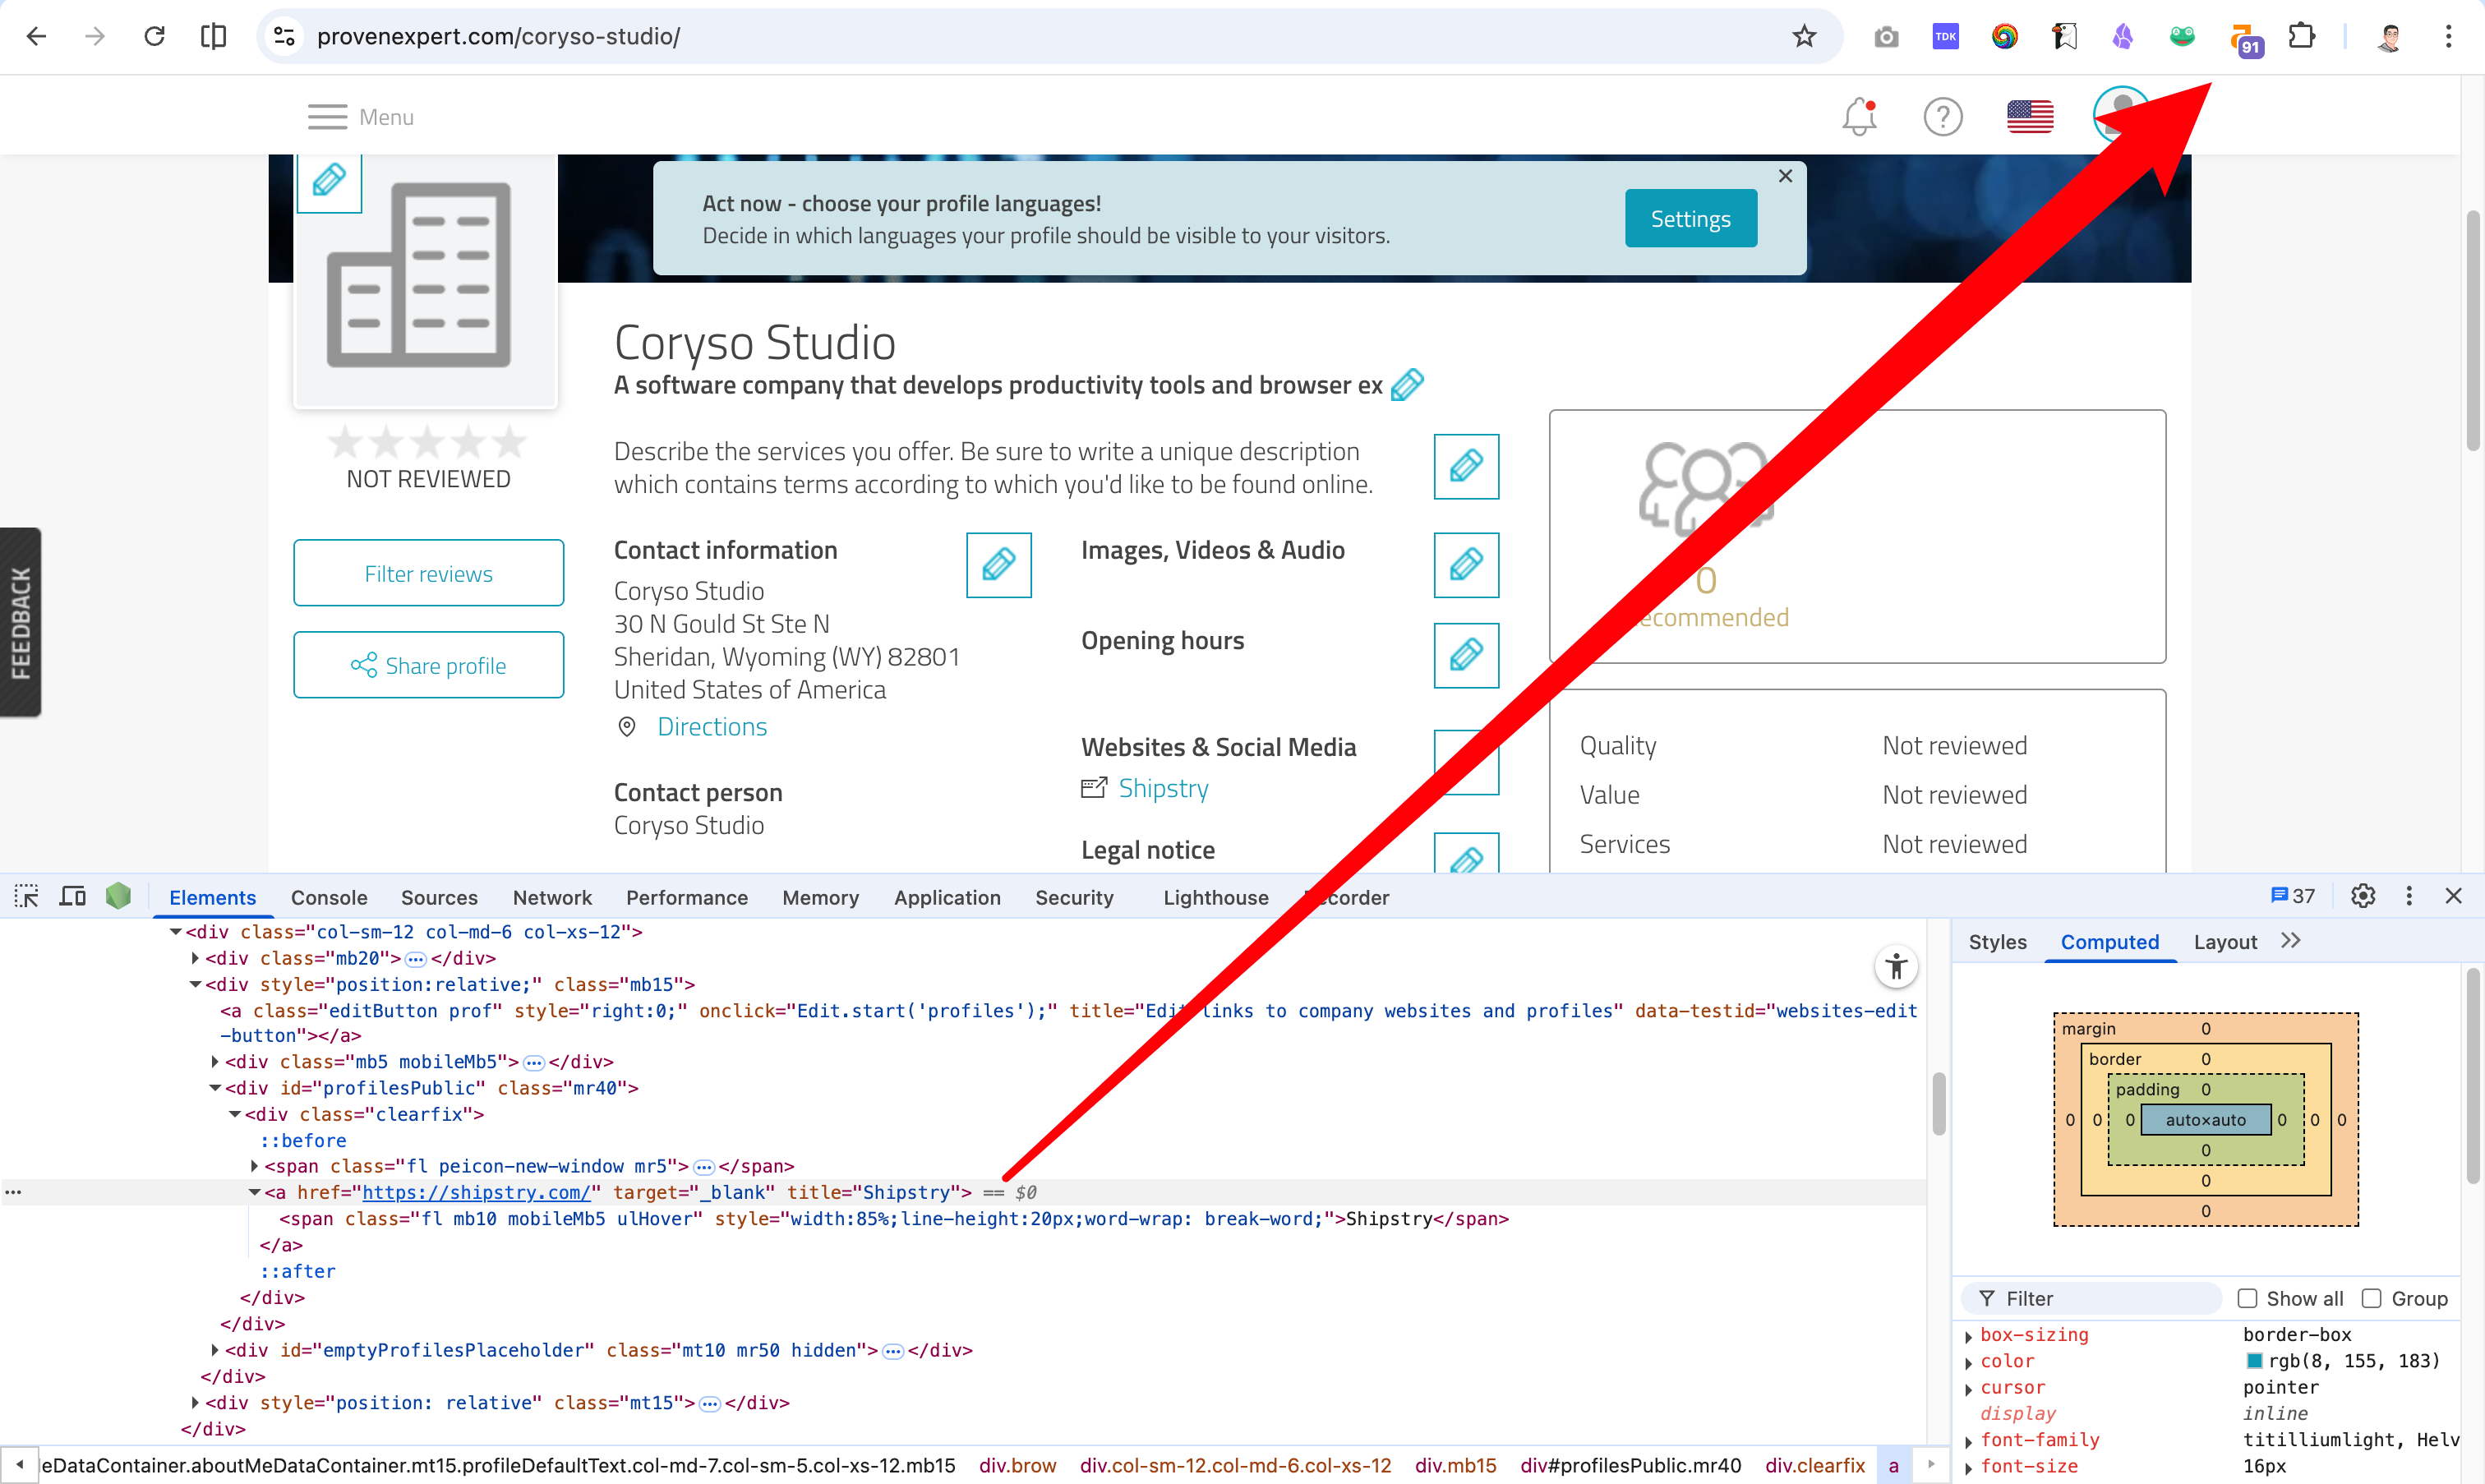Click the Contact information edit pencil
The width and height of the screenshot is (2485, 1484).
click(x=998, y=565)
